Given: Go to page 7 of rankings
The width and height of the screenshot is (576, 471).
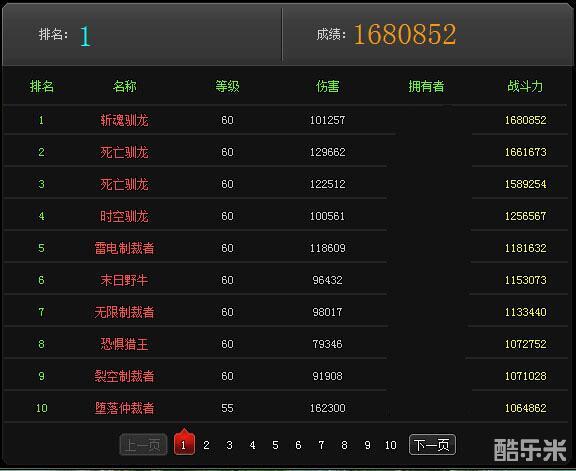Looking at the screenshot, I should (x=321, y=445).
